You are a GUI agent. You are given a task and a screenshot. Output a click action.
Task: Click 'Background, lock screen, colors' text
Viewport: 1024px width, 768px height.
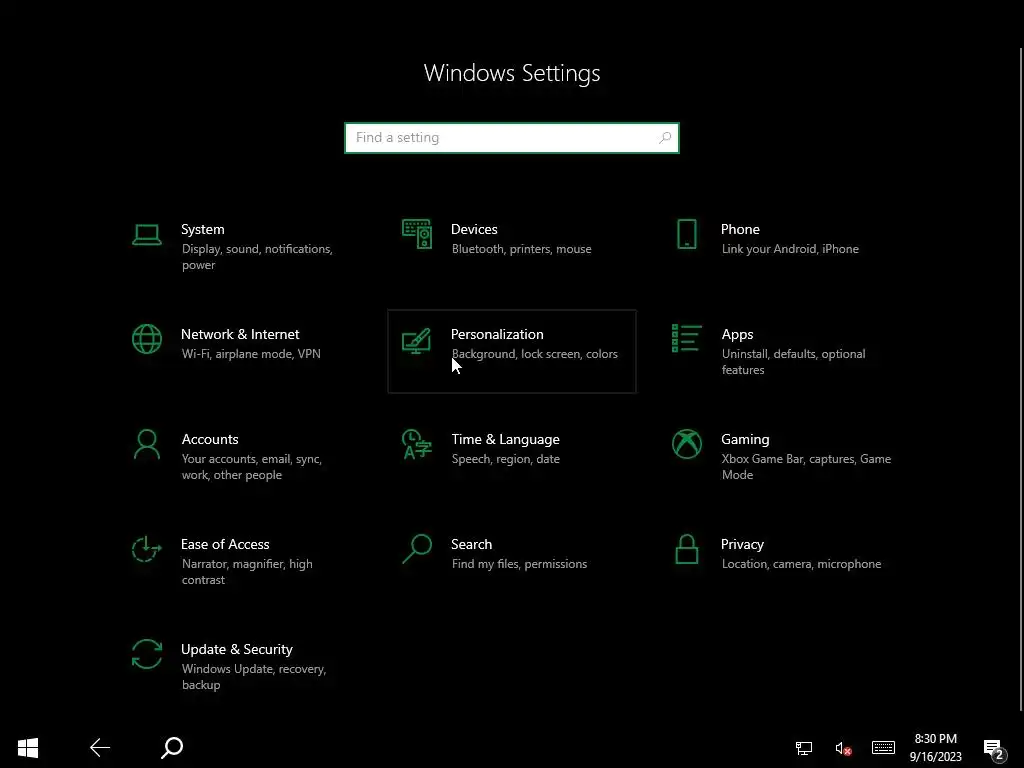pyautogui.click(x=534, y=354)
